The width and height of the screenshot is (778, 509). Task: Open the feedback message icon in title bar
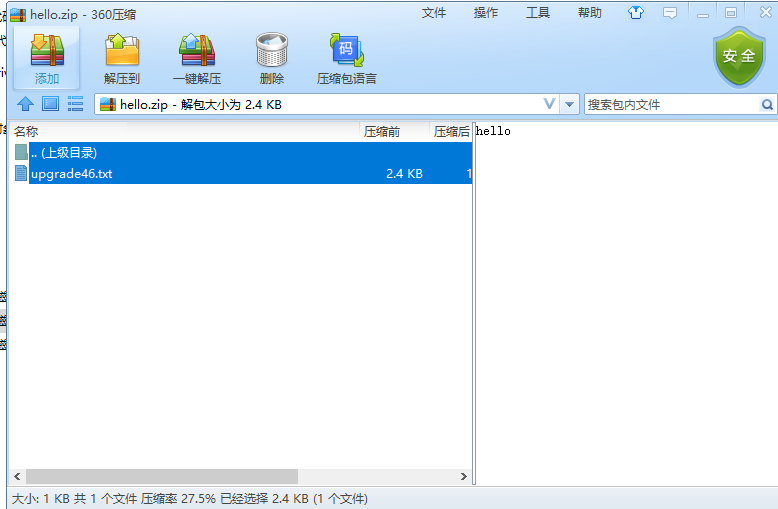click(670, 13)
